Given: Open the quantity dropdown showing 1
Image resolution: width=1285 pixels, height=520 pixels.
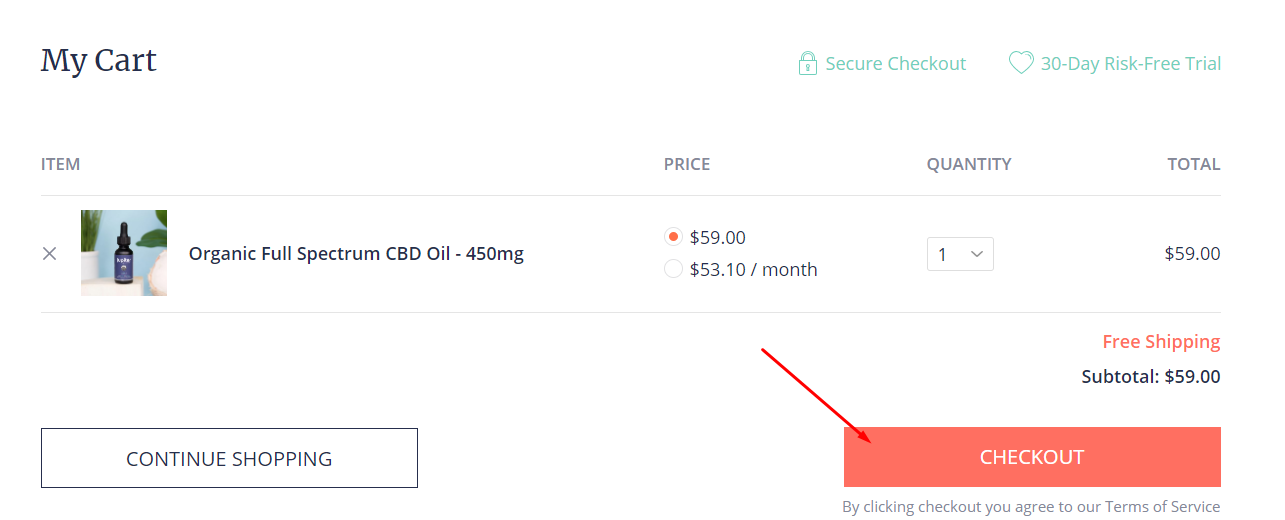Looking at the screenshot, I should (x=960, y=254).
